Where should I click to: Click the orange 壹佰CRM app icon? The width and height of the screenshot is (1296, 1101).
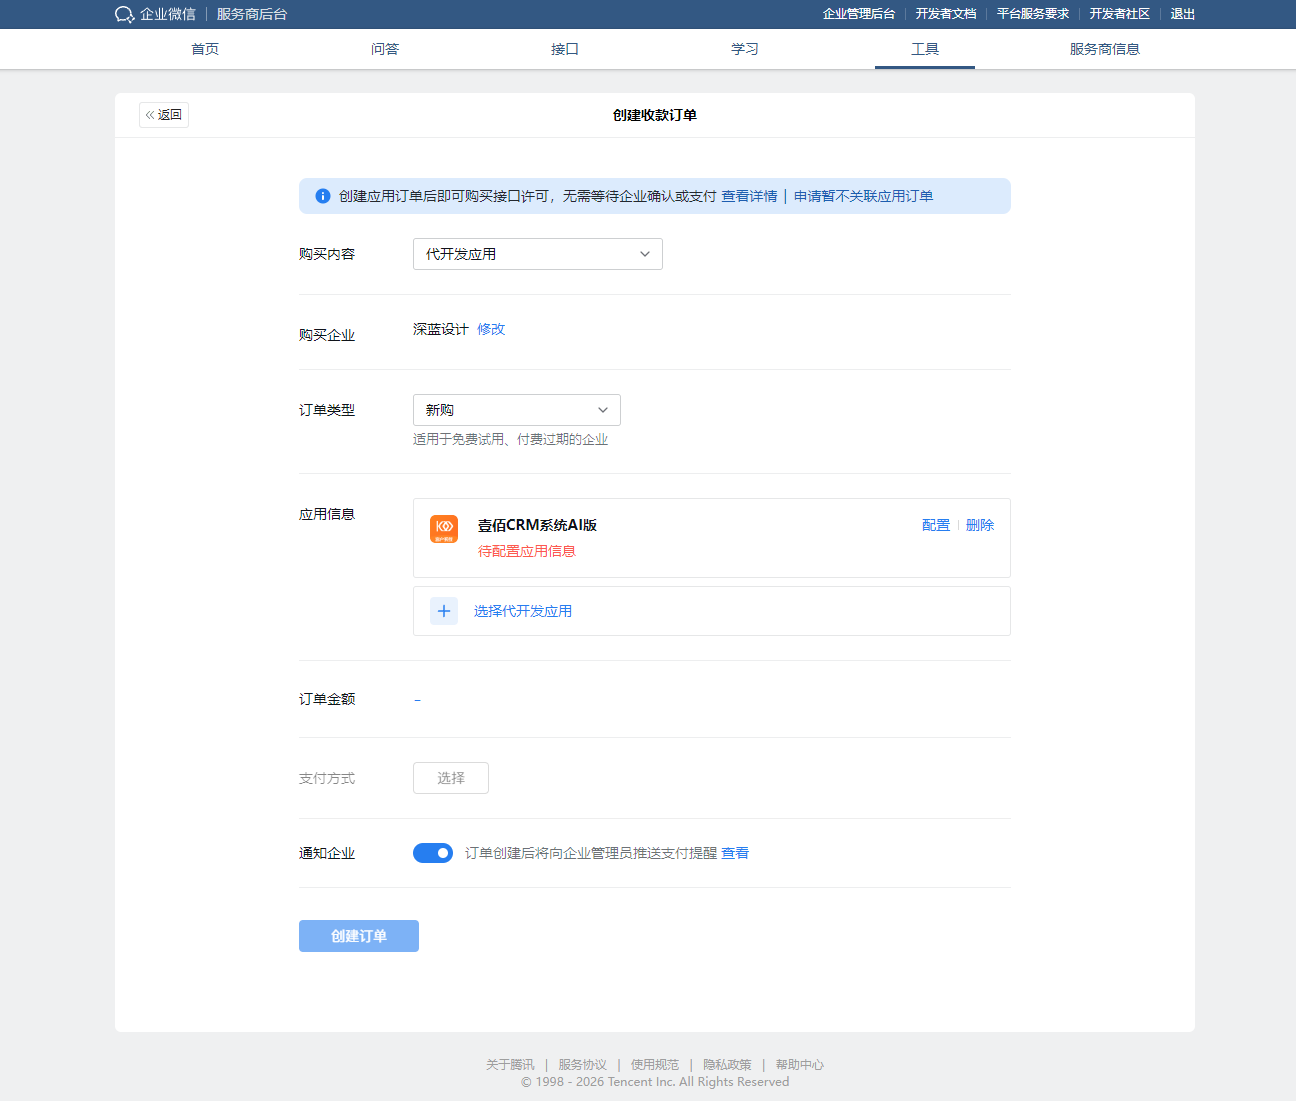[444, 529]
